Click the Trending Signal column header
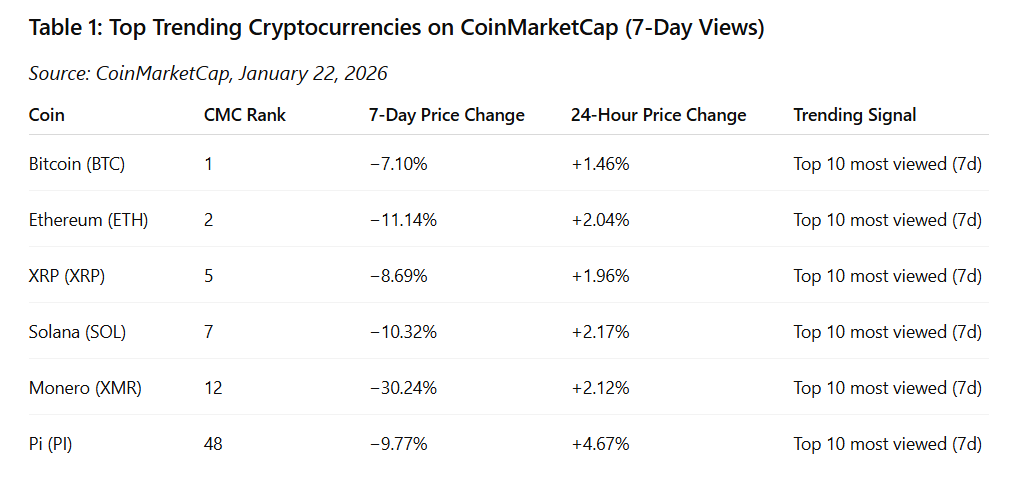Viewport: 1011px width, 490px height. coord(854,115)
